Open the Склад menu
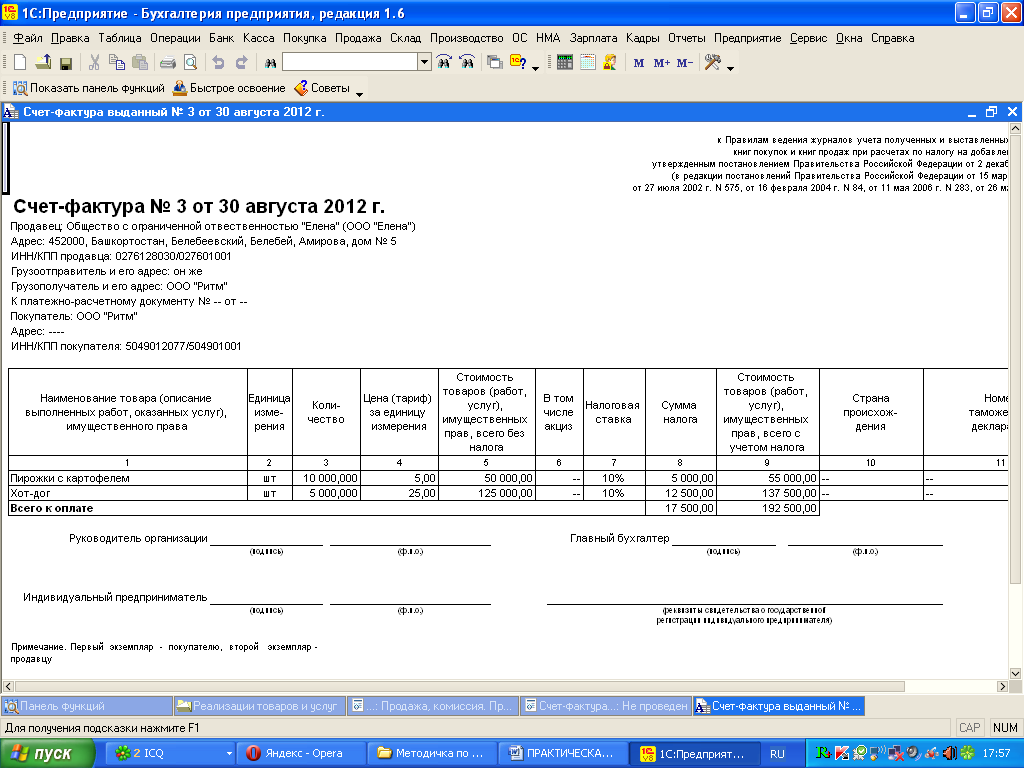Image resolution: width=1024 pixels, height=768 pixels. (406, 38)
